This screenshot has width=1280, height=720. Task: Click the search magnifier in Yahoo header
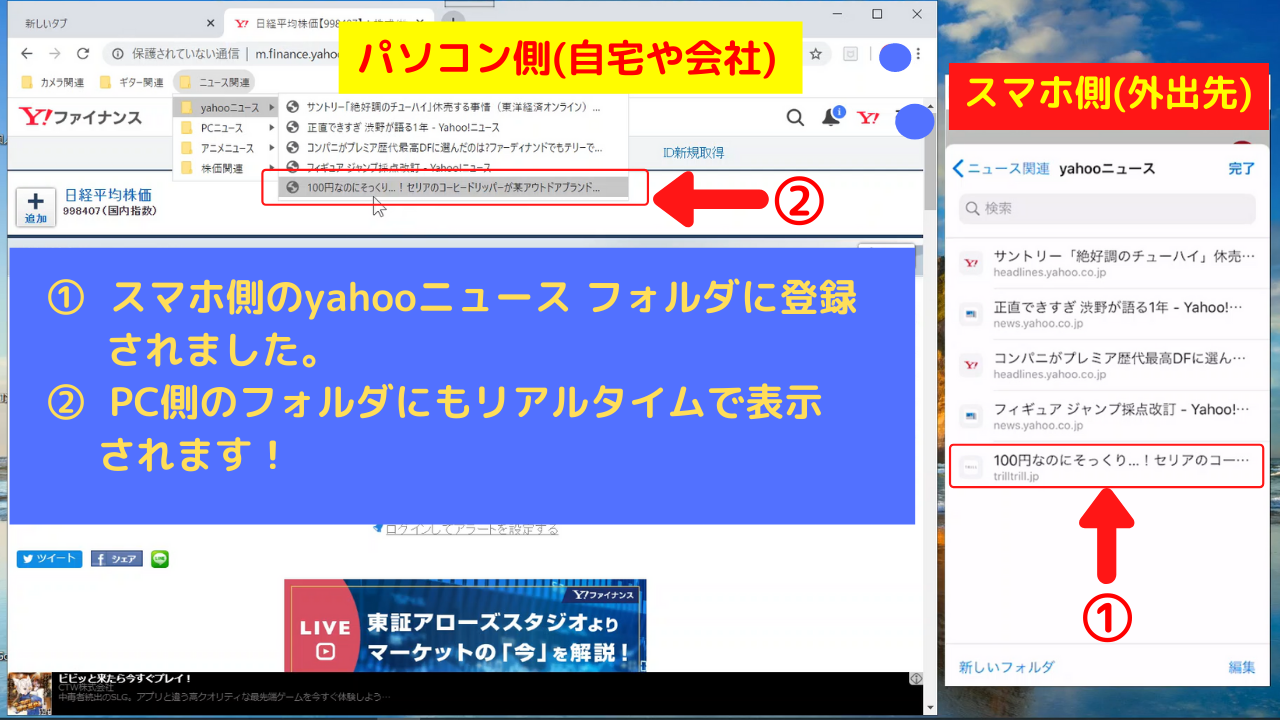click(795, 118)
